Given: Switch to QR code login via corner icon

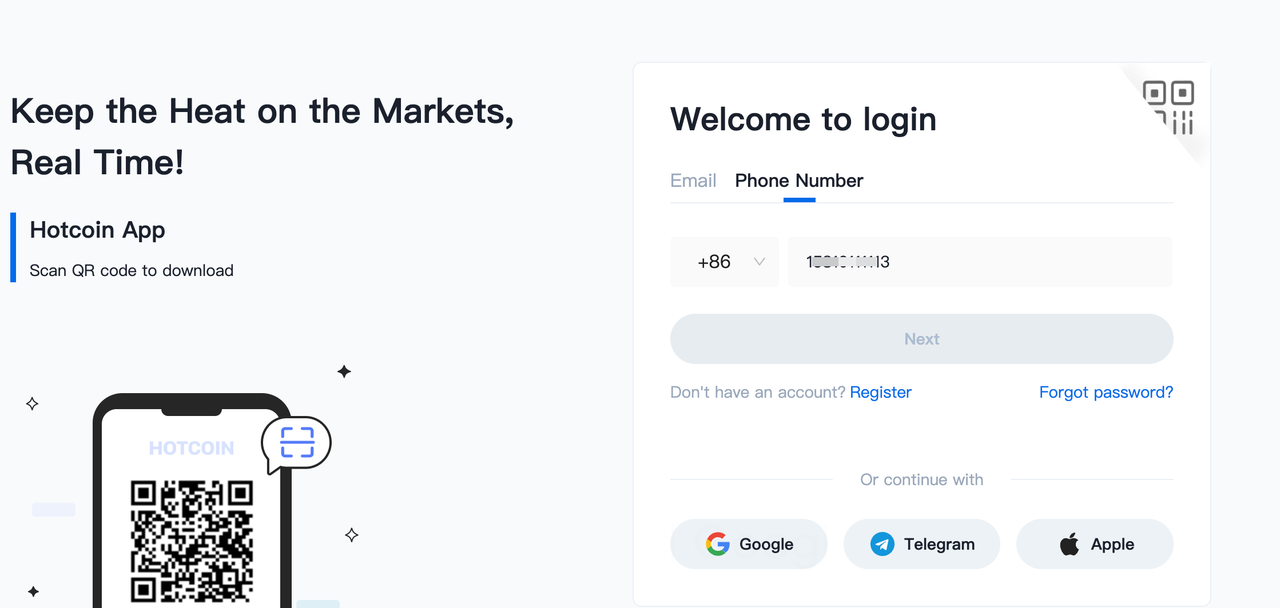Looking at the screenshot, I should tap(1169, 107).
